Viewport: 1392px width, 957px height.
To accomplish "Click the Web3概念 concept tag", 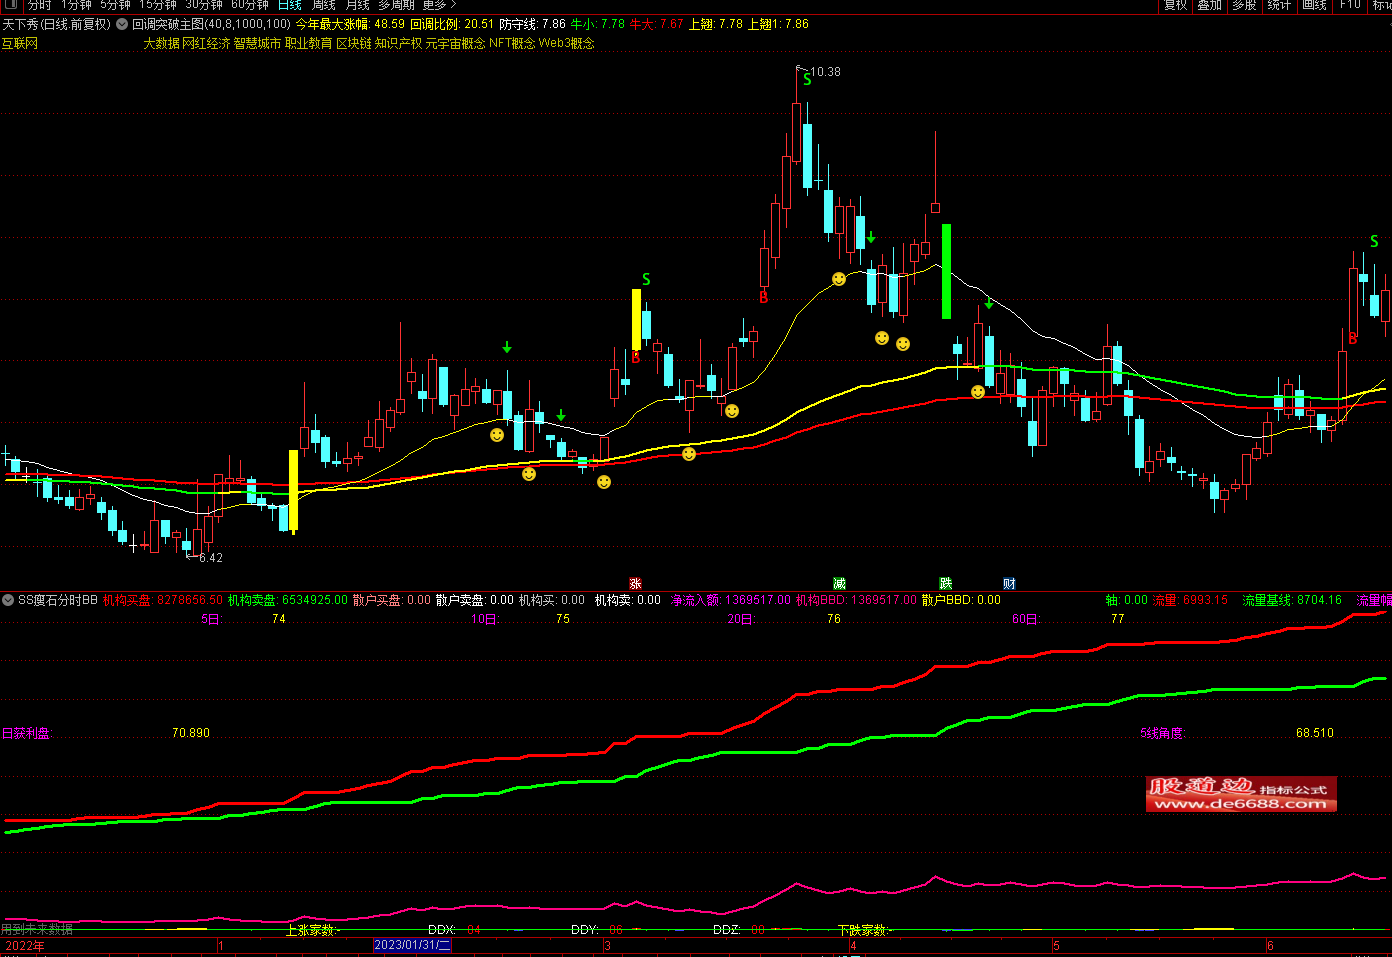I will coord(567,43).
